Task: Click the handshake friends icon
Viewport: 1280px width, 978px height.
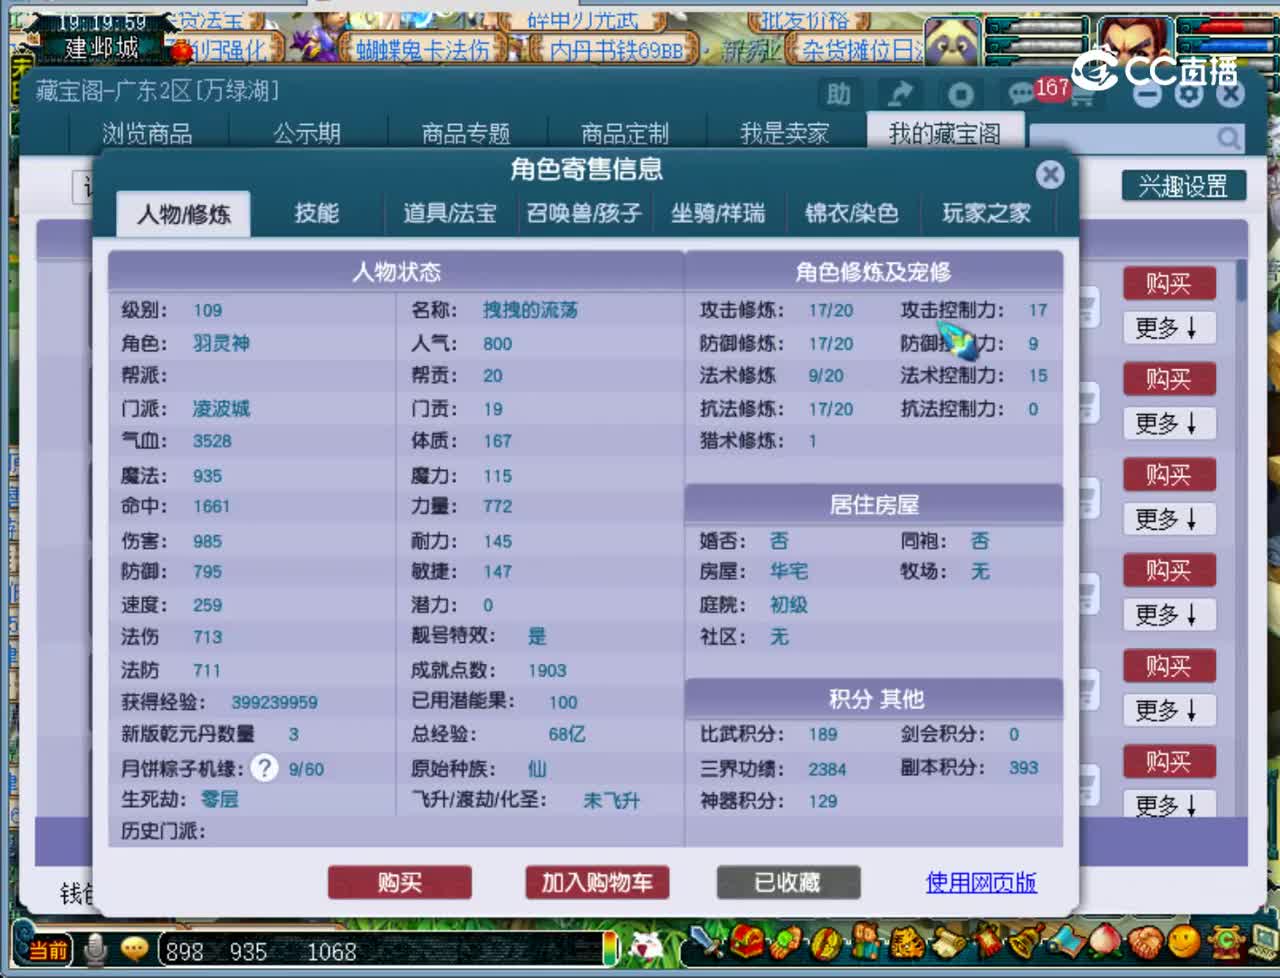Action: pyautogui.click(x=1144, y=942)
